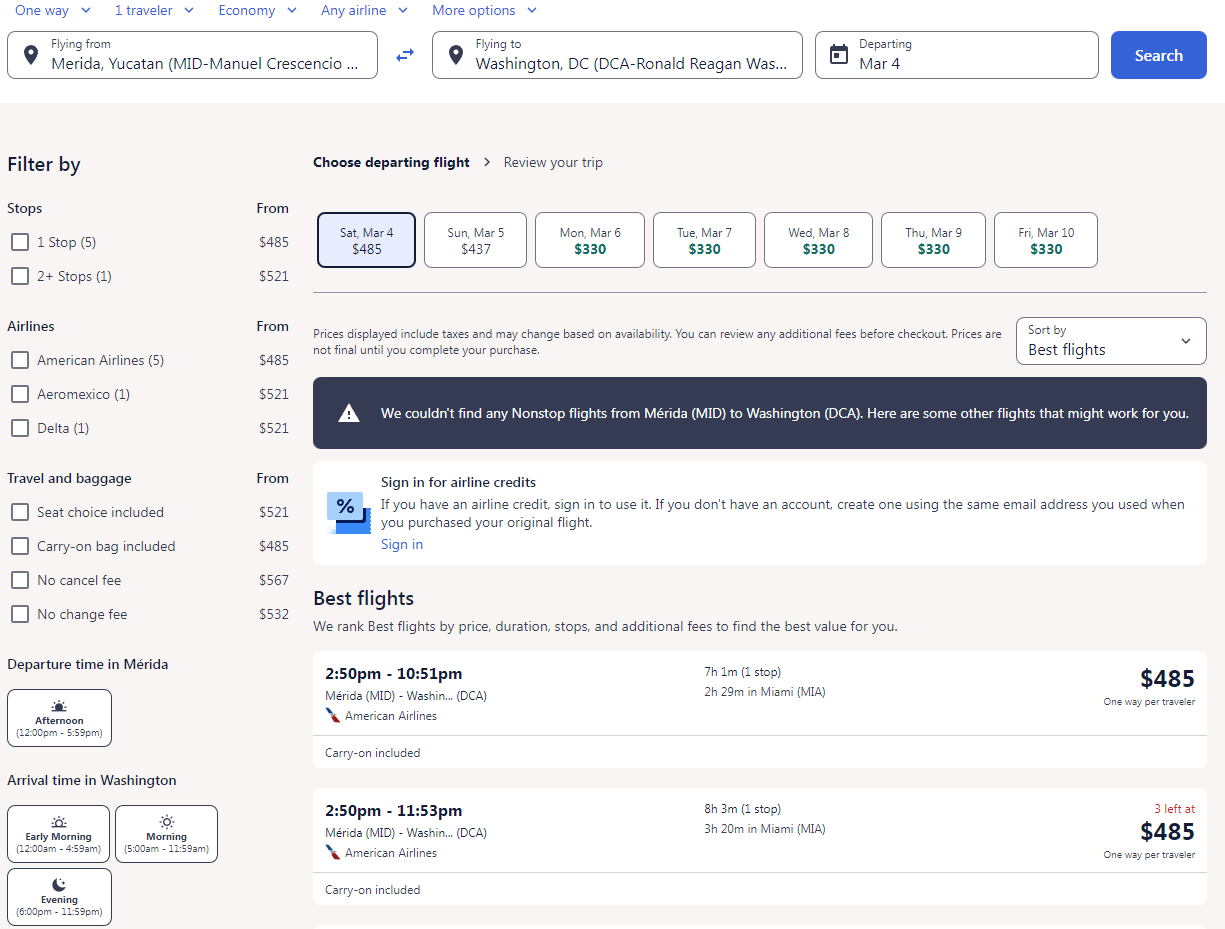Click $485 price on the 7h 1m flight
The height and width of the screenshot is (929, 1225).
point(1167,679)
